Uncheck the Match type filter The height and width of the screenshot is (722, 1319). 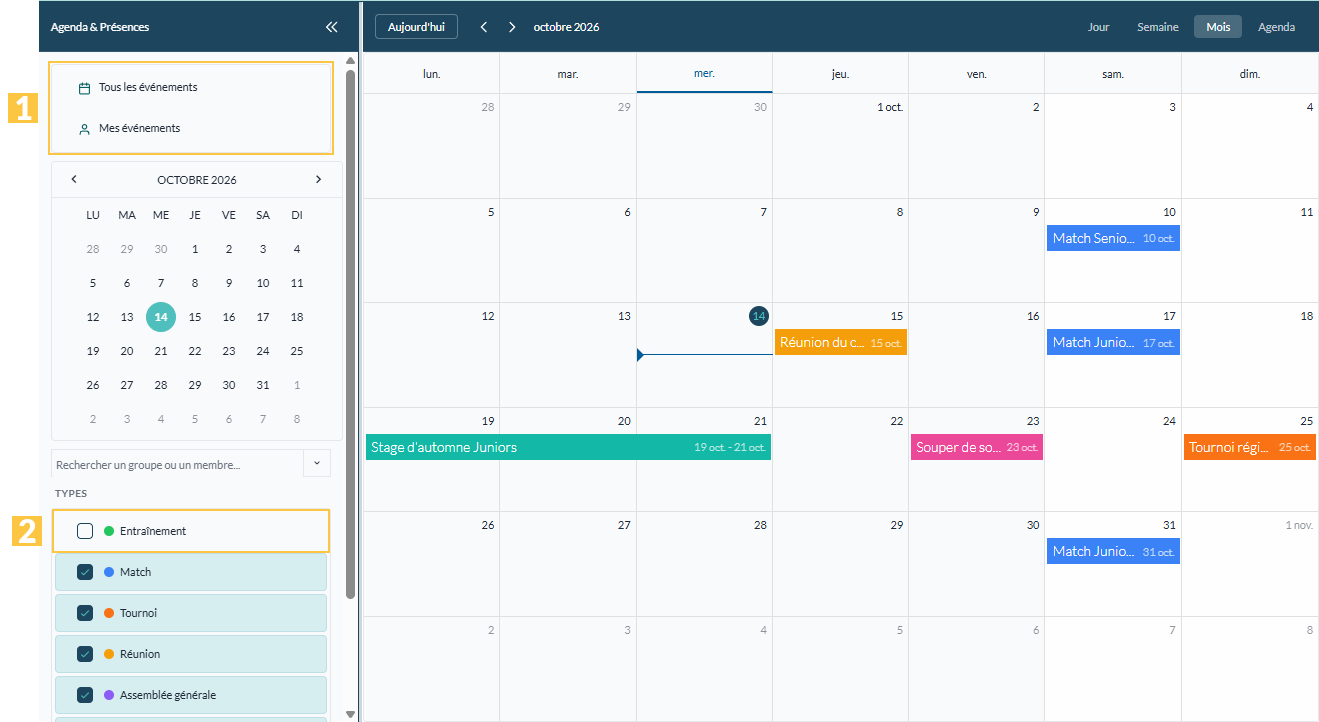click(85, 572)
